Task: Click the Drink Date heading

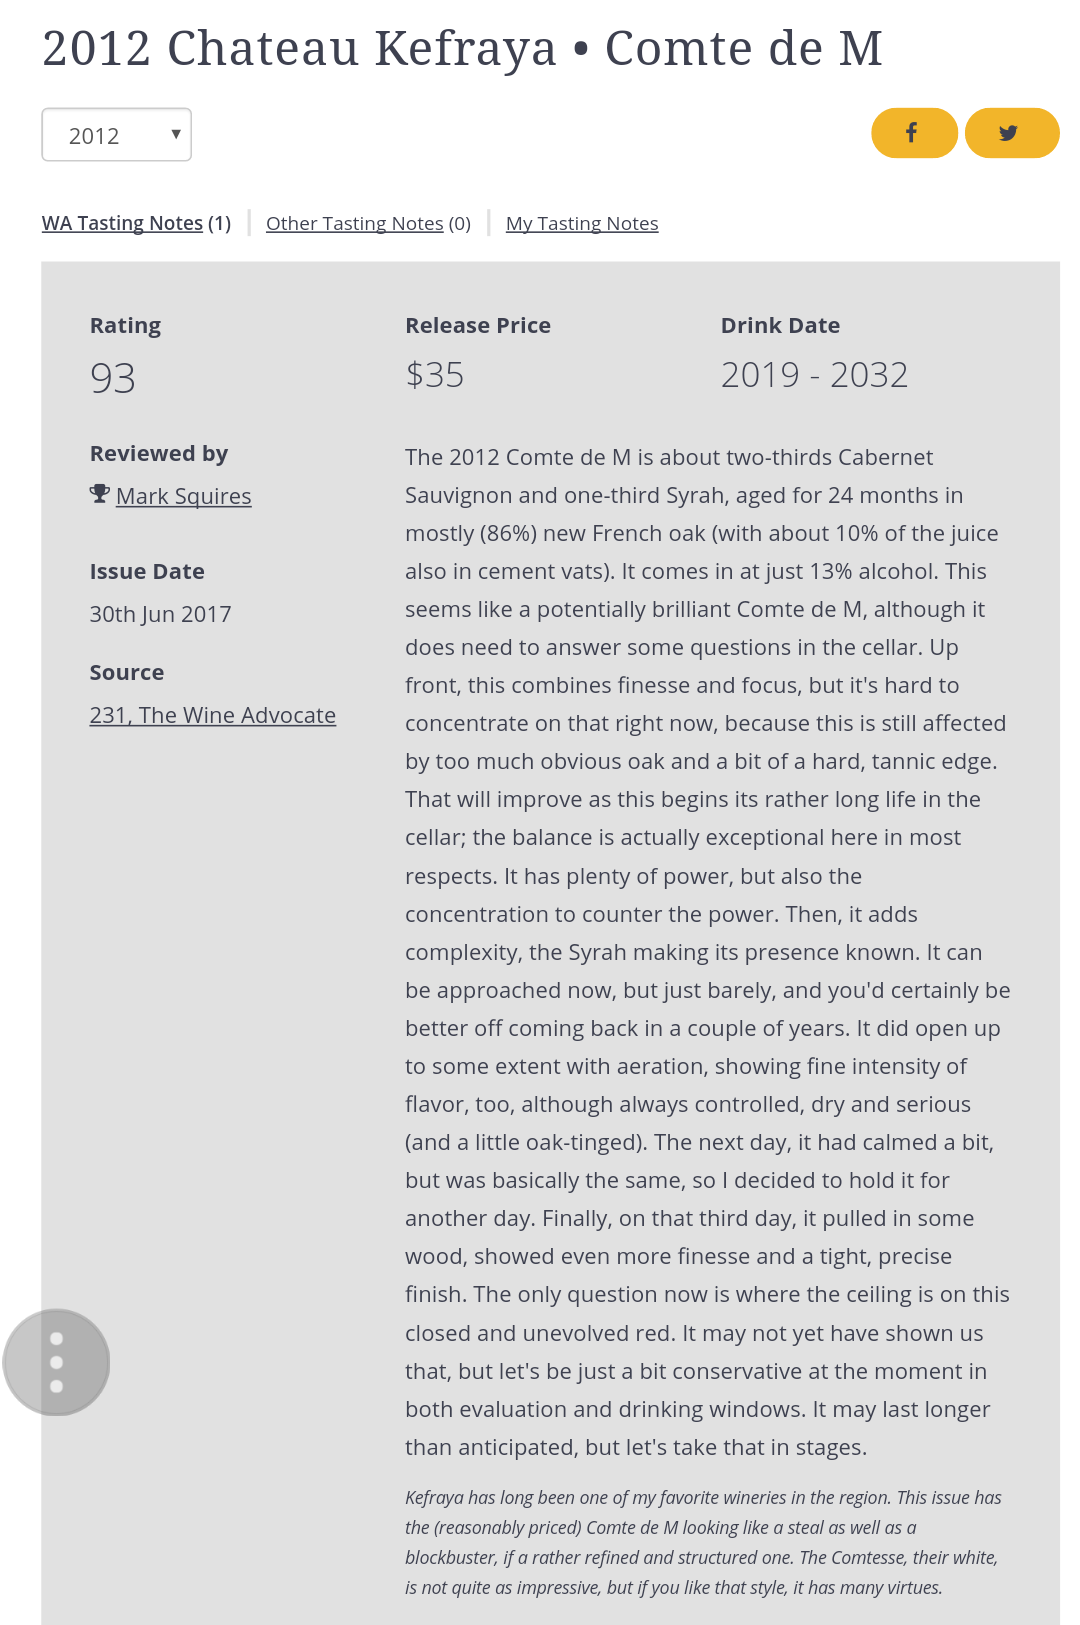Action: point(780,325)
